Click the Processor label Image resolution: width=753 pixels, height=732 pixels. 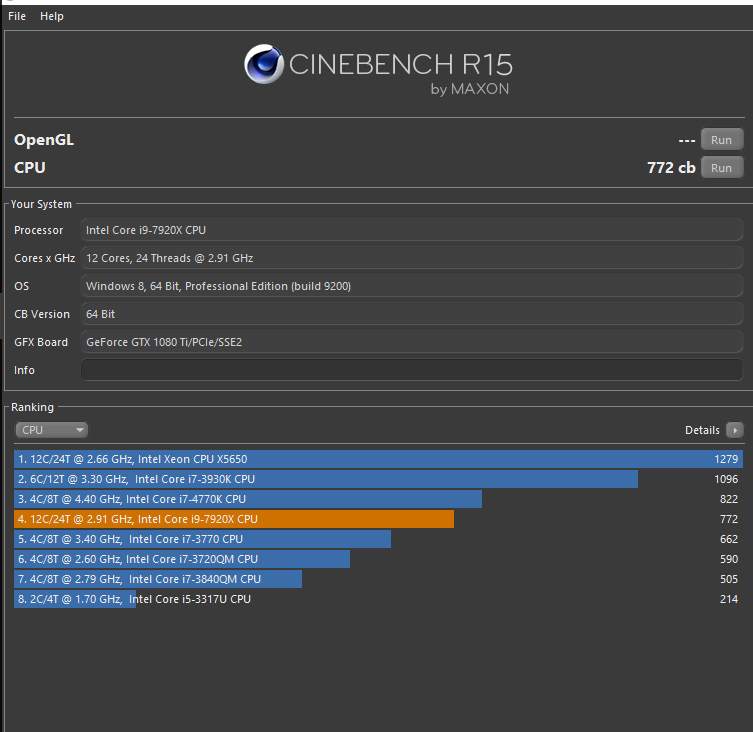click(38, 230)
